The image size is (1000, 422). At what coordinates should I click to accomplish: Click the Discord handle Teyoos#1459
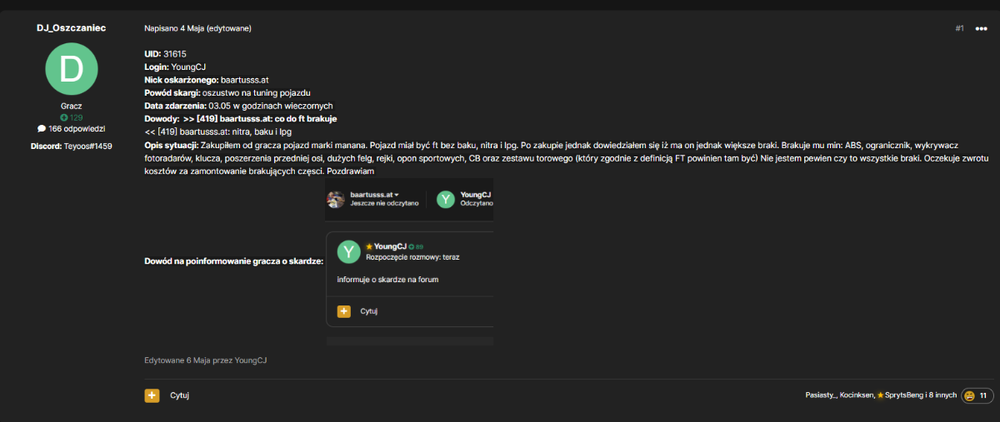click(88, 146)
